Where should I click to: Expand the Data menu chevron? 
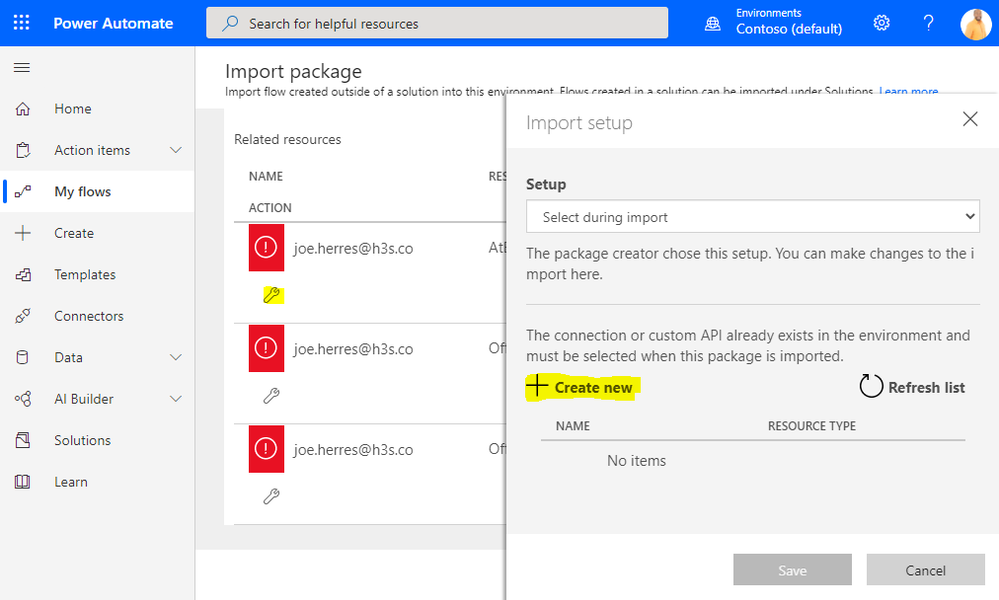[176, 357]
